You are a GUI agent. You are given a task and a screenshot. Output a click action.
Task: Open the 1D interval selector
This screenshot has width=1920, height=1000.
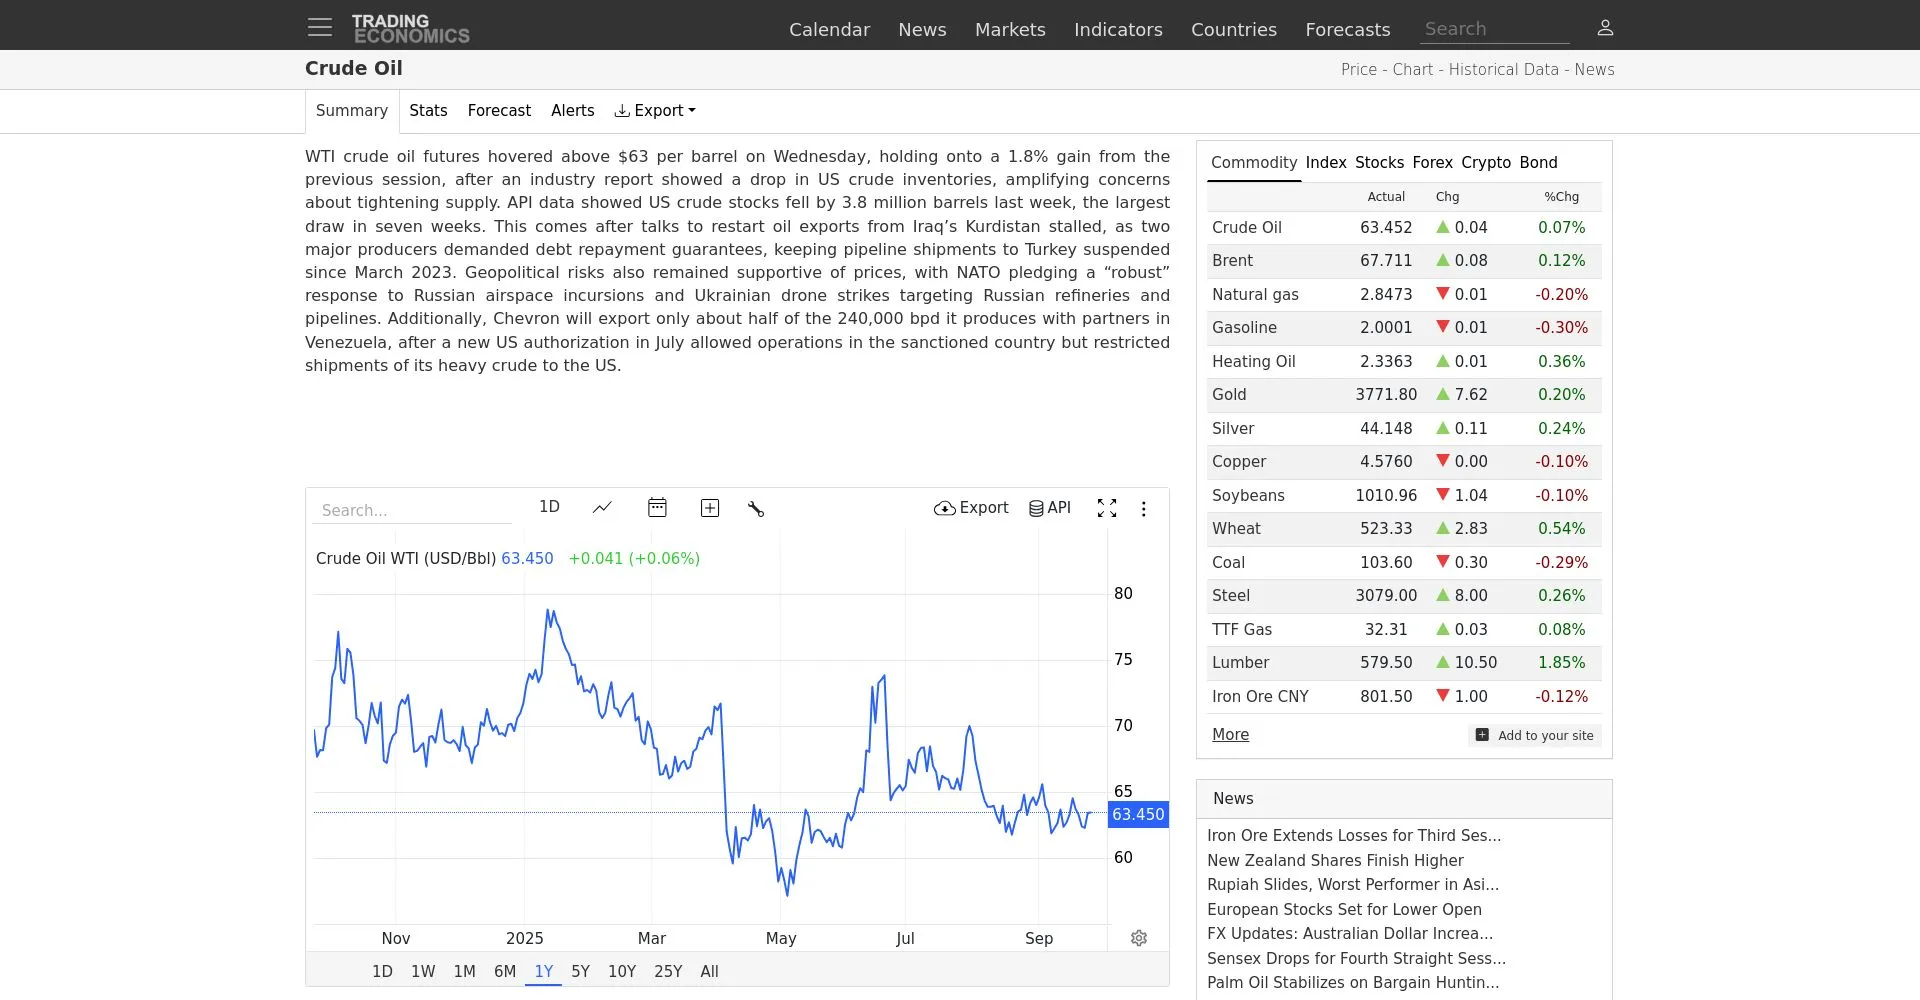(549, 507)
